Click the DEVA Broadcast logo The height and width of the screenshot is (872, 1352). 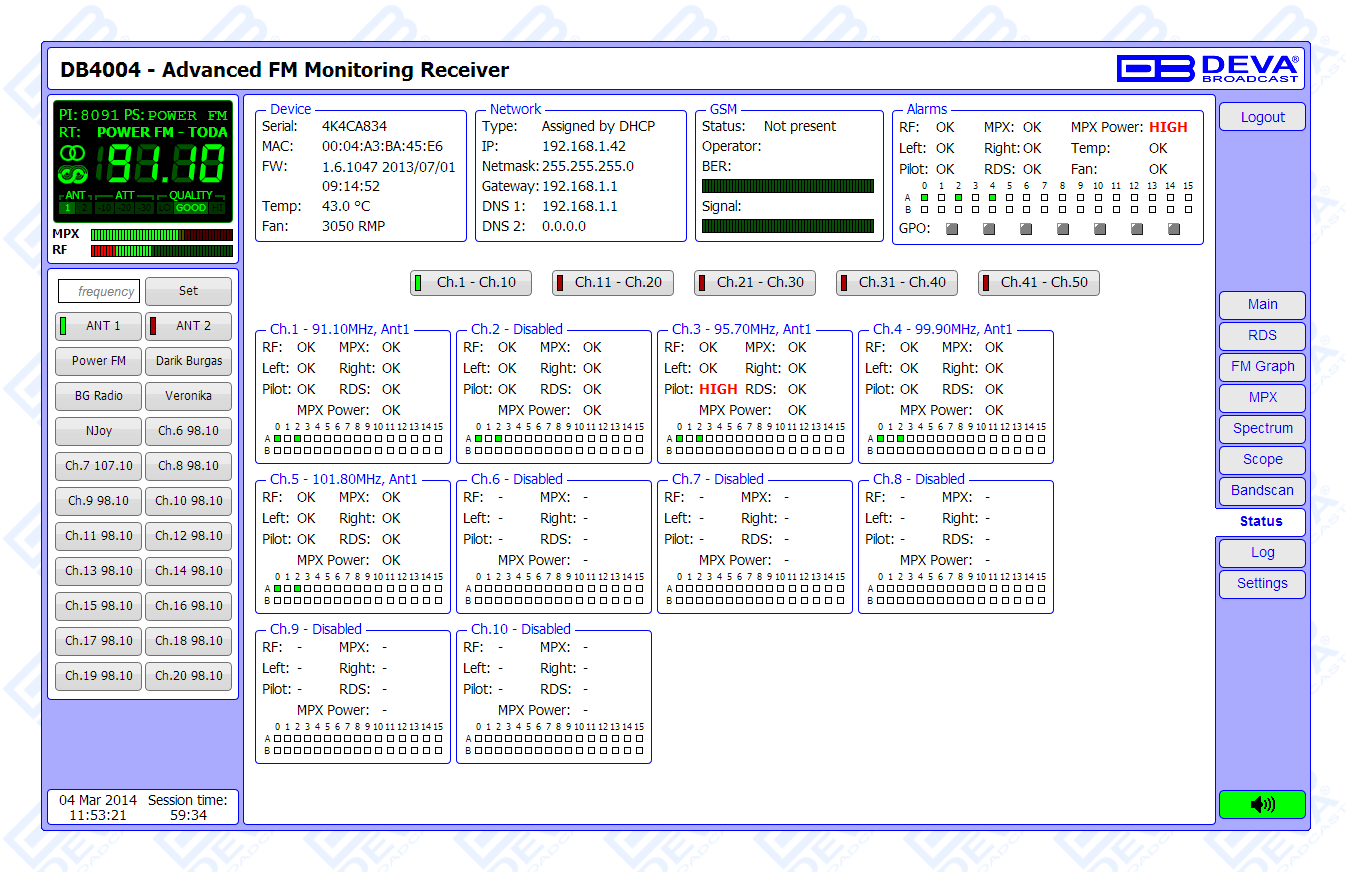(x=1208, y=68)
